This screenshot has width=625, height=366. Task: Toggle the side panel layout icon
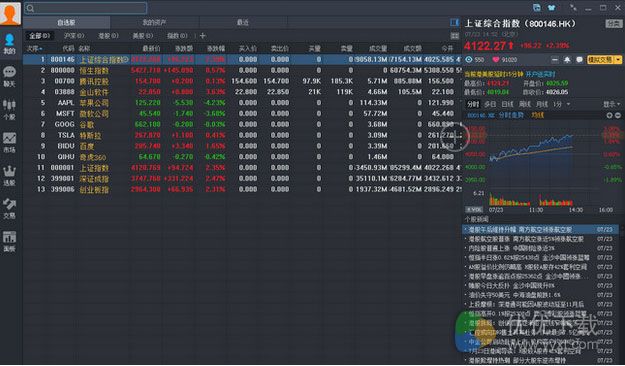454,22
